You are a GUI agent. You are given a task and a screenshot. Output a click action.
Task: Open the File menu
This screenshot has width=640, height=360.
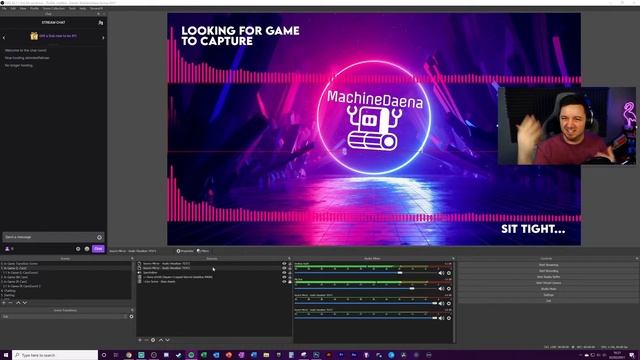pos(4,8)
